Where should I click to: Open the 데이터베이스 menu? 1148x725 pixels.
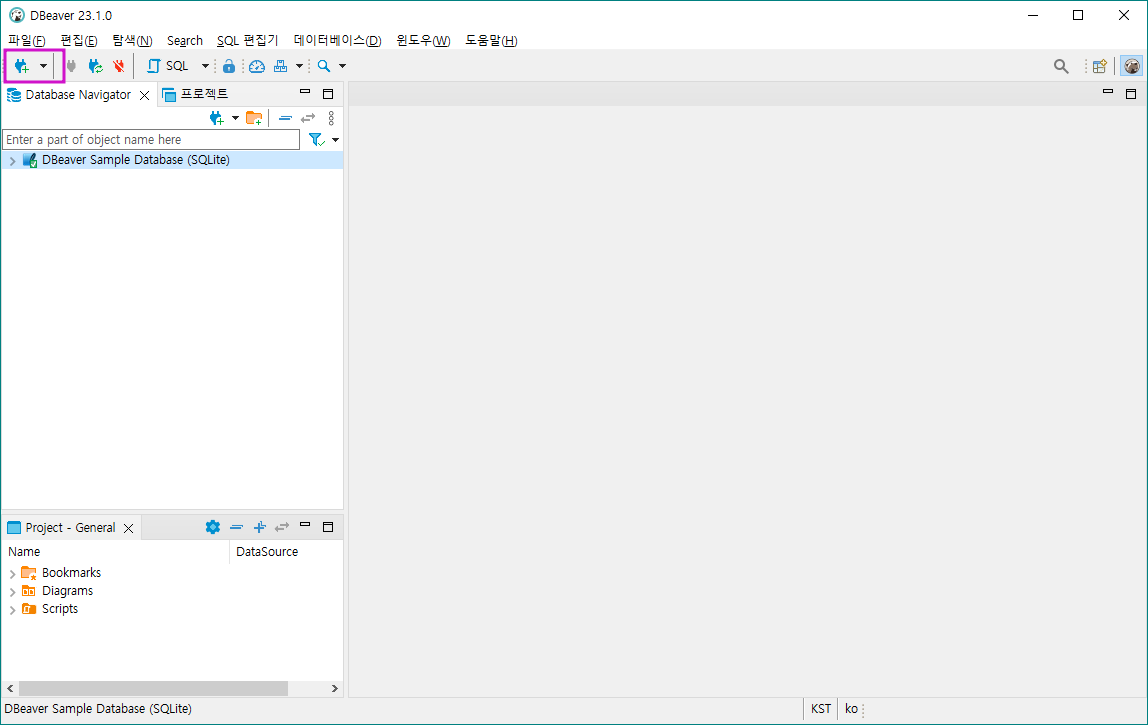tap(338, 40)
